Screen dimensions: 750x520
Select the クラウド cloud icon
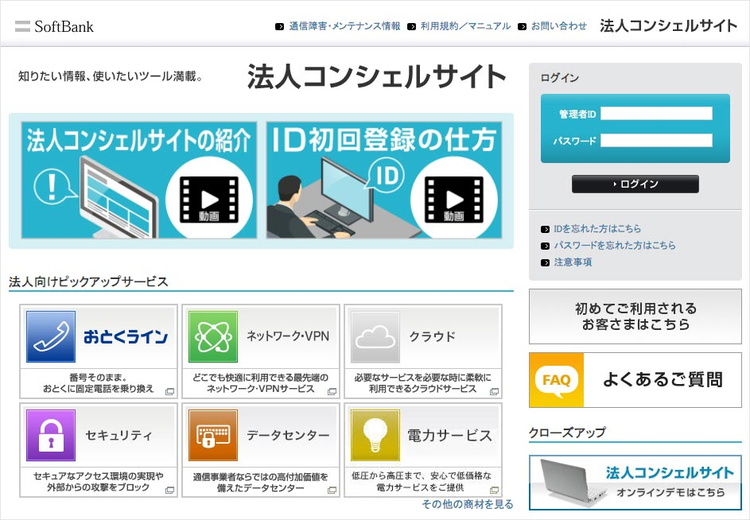[x=375, y=336]
